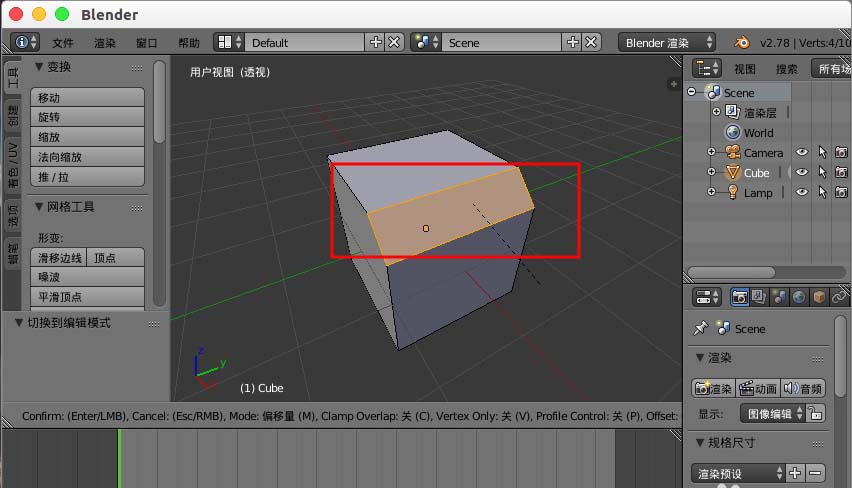Open the Info editor type selector
The height and width of the screenshot is (488, 852).
(x=26, y=42)
